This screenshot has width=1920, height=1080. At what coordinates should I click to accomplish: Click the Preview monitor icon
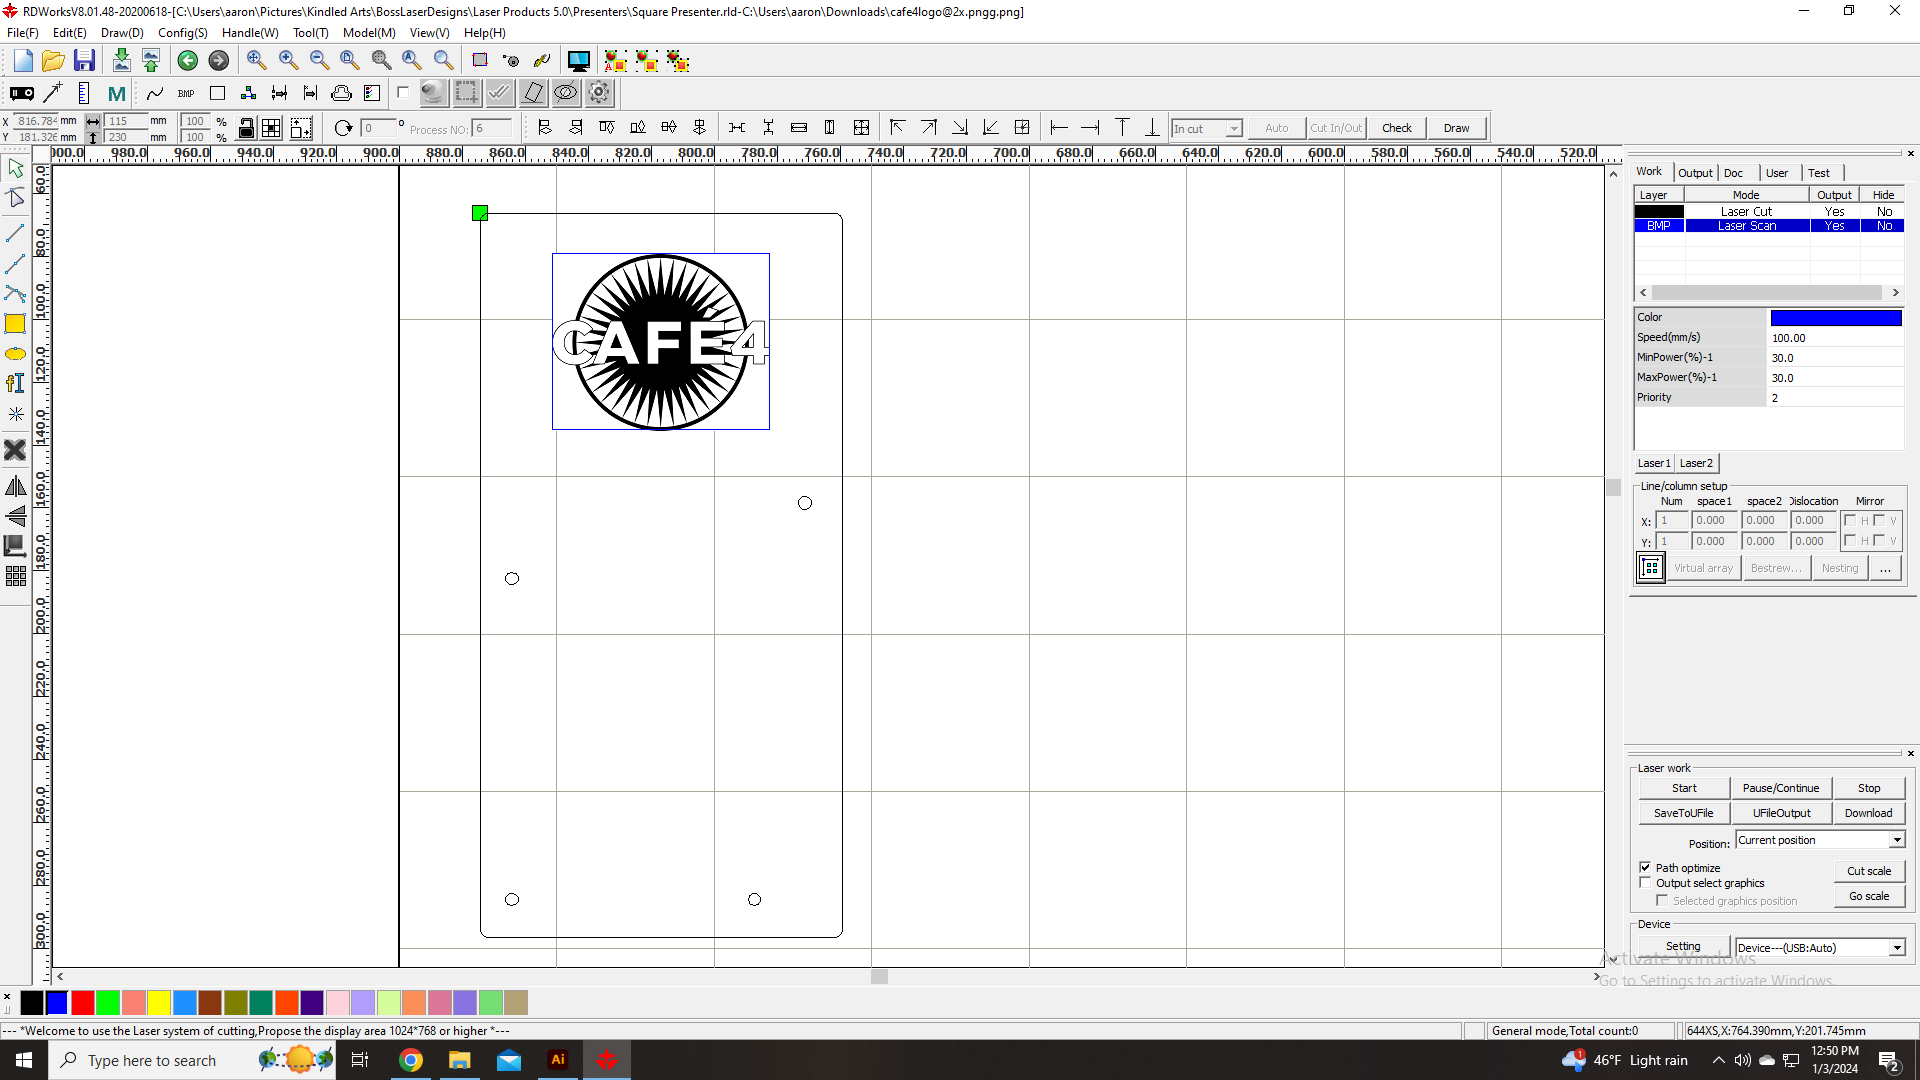[578, 61]
